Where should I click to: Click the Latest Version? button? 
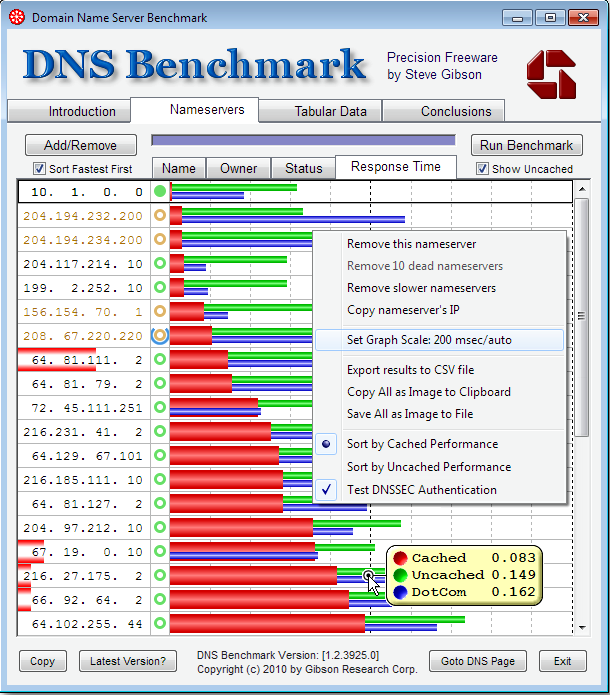[128, 661]
